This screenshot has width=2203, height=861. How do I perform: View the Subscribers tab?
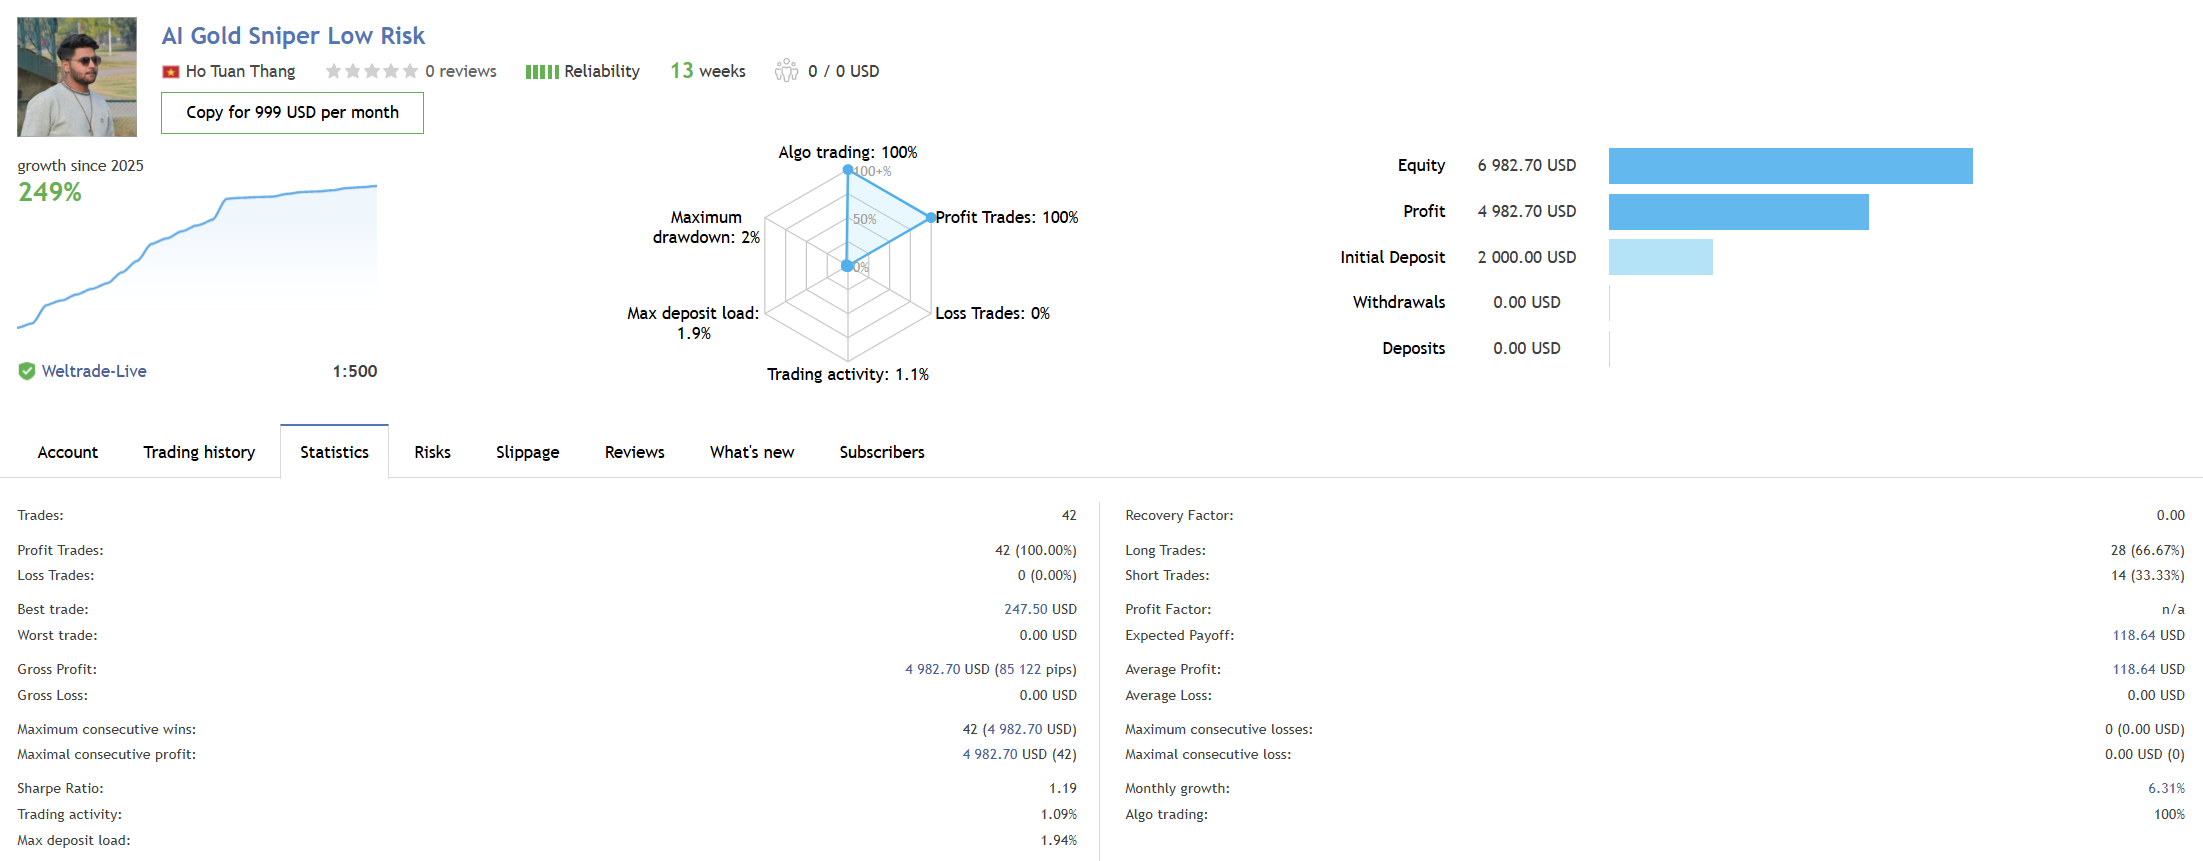click(882, 452)
